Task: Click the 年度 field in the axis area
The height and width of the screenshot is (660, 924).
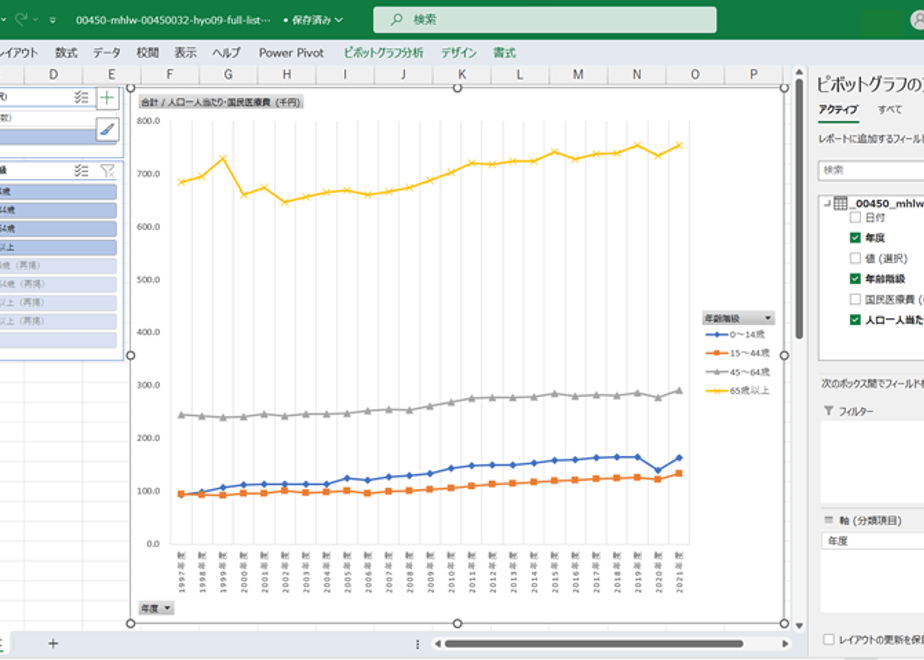Action: (x=873, y=541)
